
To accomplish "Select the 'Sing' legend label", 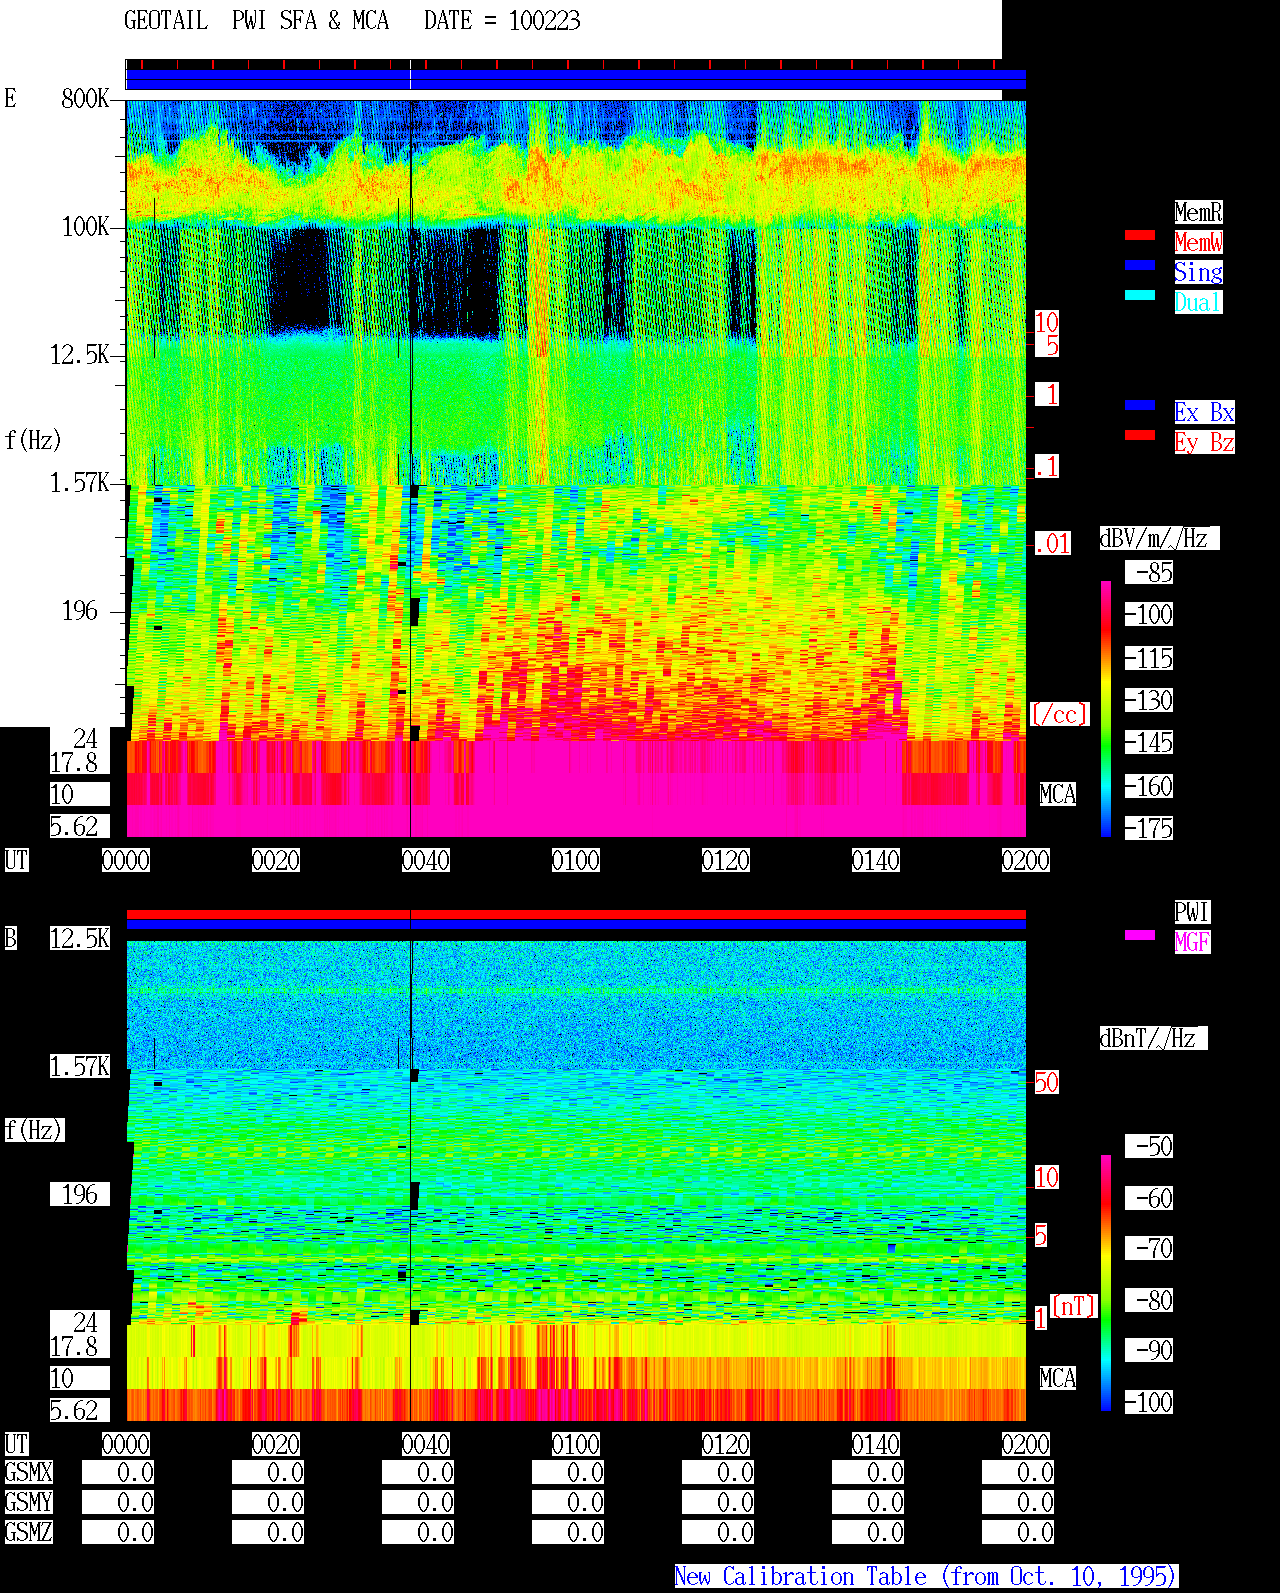I will 1198,272.
